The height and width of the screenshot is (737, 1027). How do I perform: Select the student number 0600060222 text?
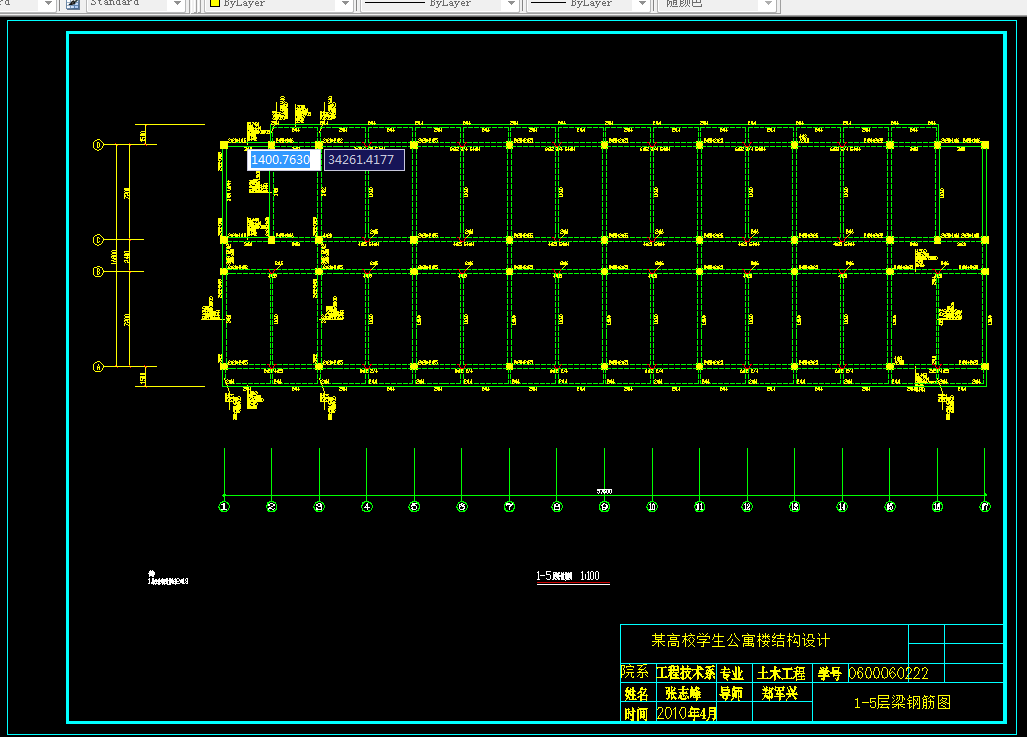click(x=888, y=673)
